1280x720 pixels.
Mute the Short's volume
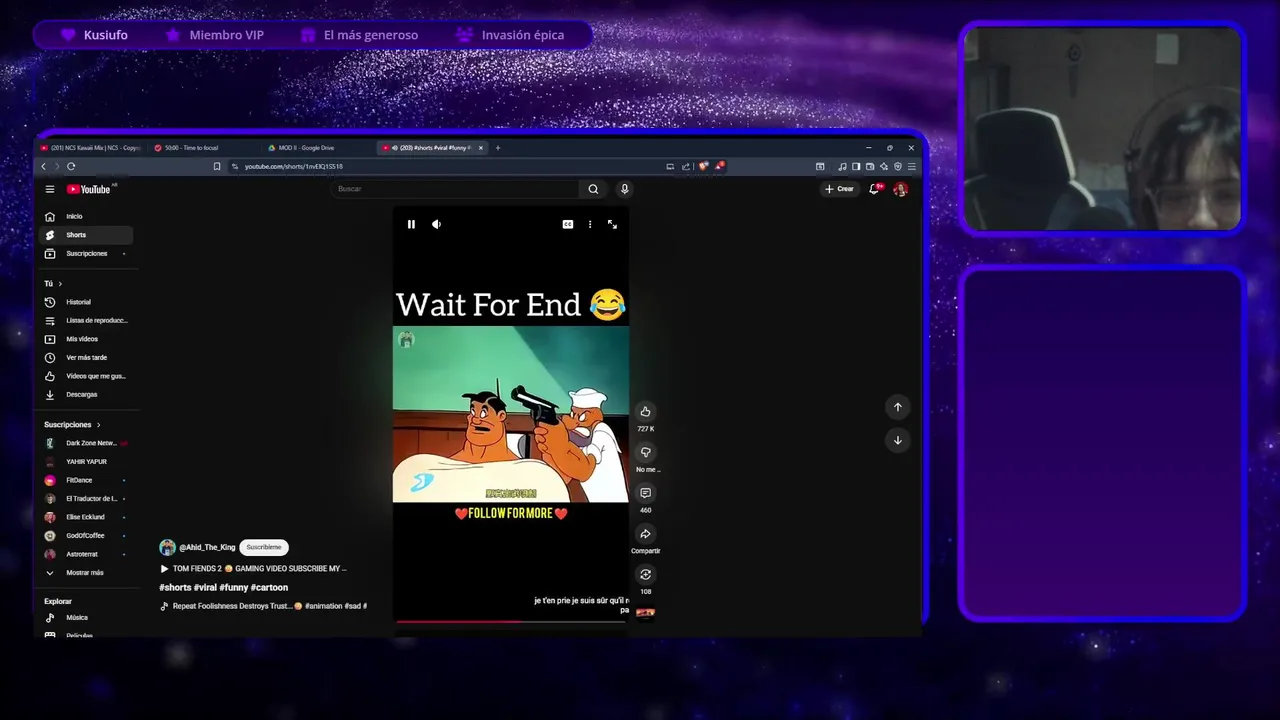point(436,224)
